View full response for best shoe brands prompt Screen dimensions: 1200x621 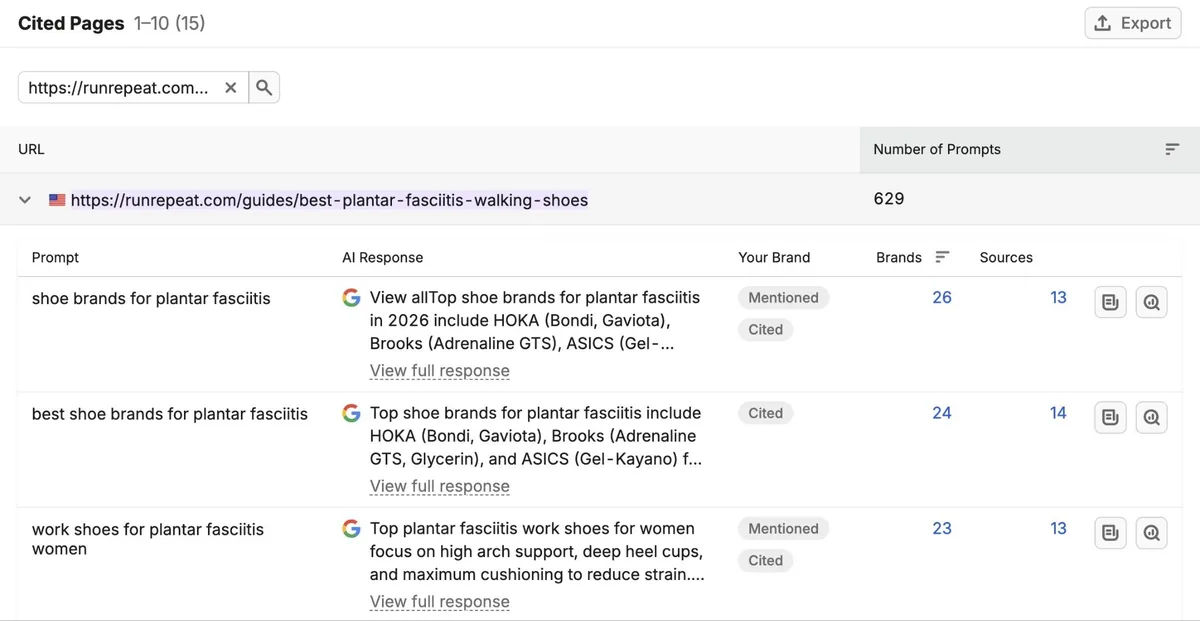(x=440, y=487)
